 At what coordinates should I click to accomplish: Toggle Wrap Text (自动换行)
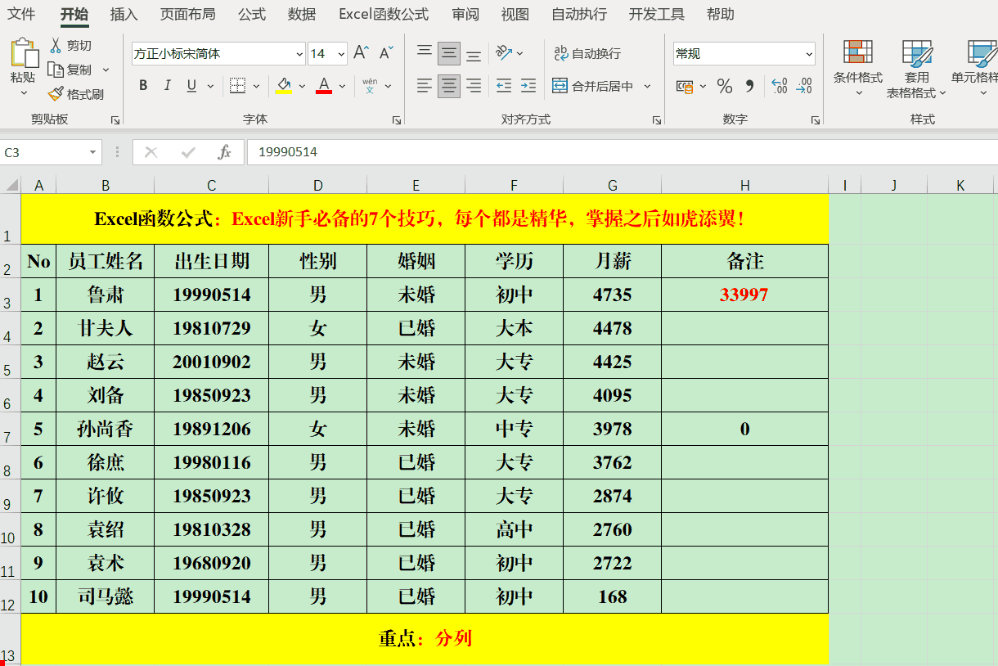pos(586,53)
